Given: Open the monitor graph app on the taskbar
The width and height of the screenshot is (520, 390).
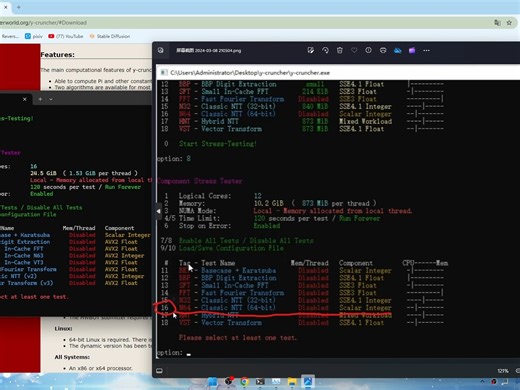Looking at the screenshot, I should (276, 381).
